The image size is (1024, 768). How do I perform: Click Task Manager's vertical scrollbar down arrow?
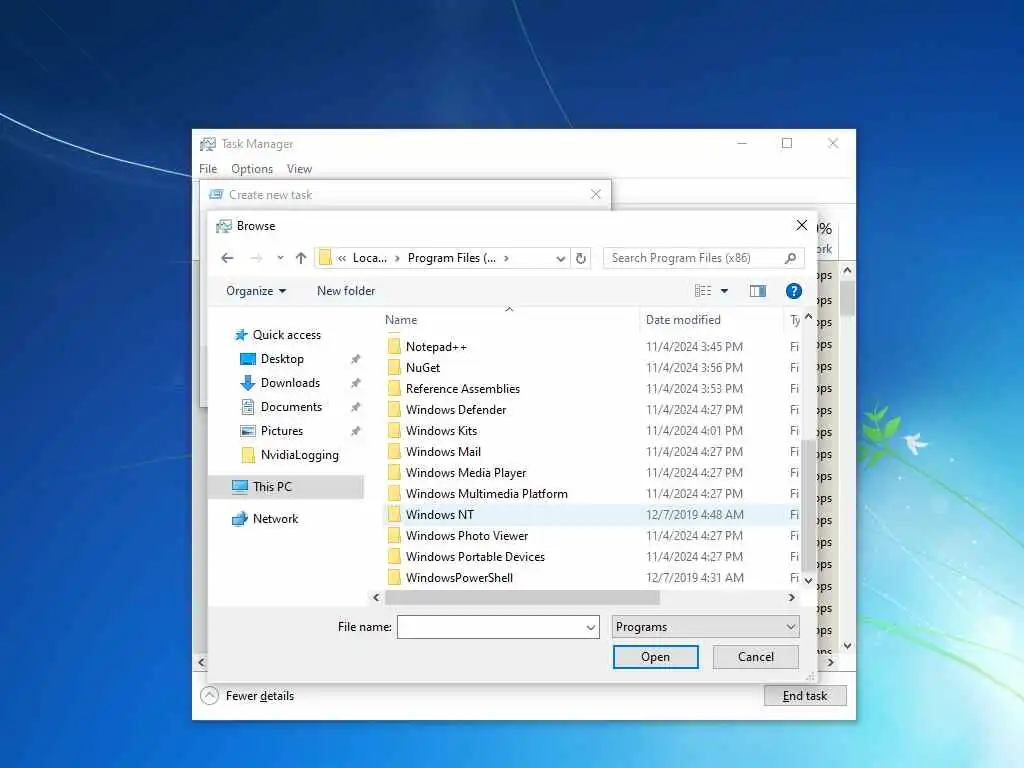(847, 645)
